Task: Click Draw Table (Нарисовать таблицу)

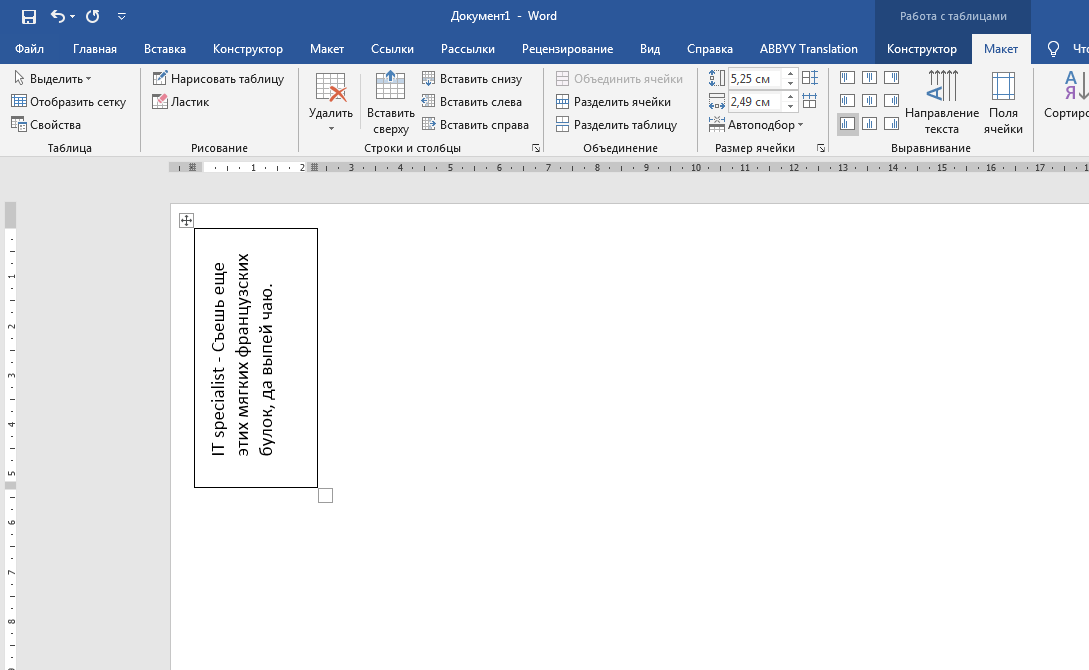Action: [218, 78]
